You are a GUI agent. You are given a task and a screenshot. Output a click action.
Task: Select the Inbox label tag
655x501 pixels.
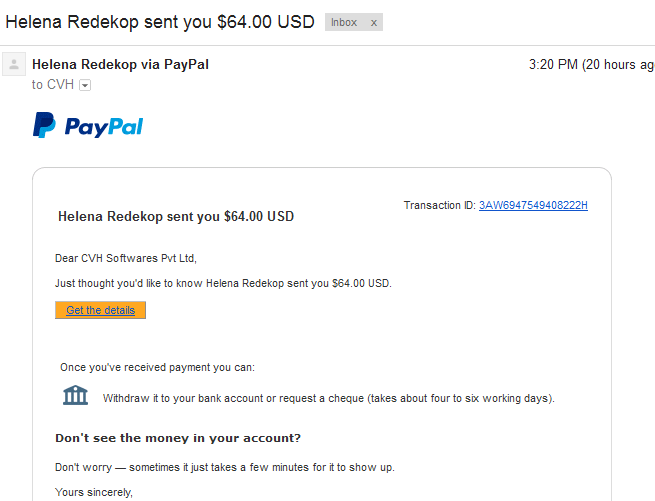pyautogui.click(x=344, y=22)
